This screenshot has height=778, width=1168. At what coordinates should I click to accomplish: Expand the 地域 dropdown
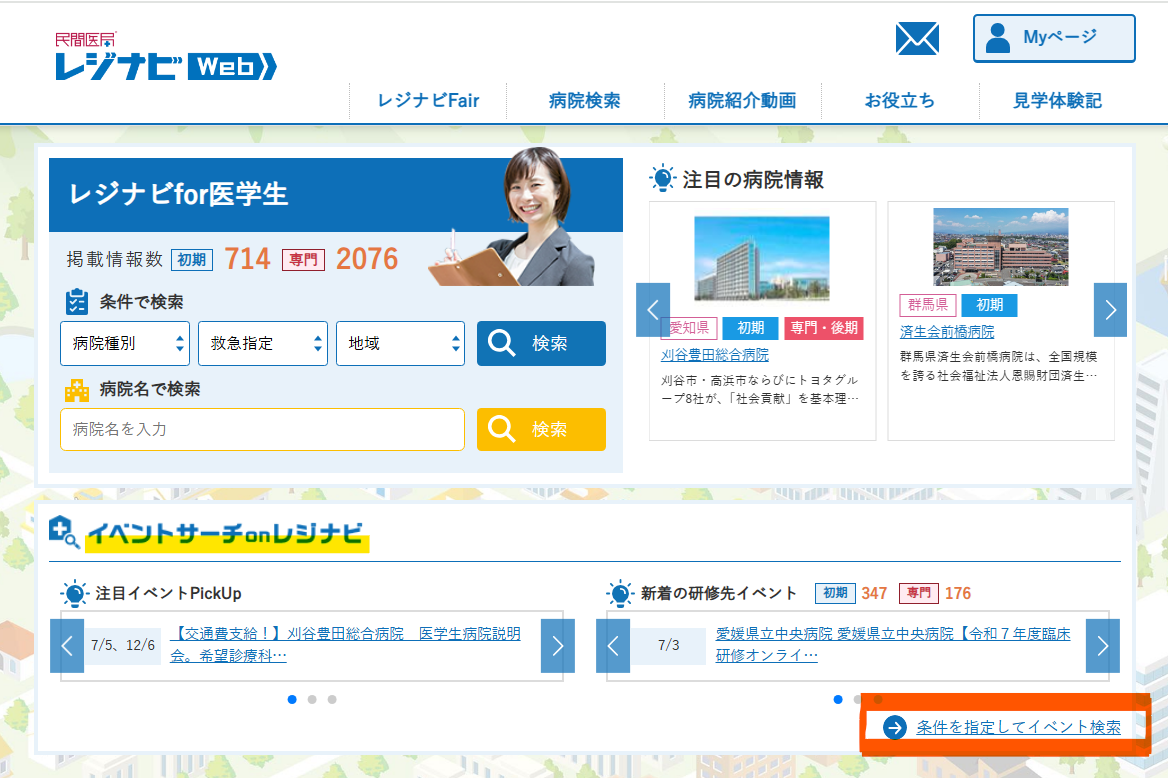point(401,344)
